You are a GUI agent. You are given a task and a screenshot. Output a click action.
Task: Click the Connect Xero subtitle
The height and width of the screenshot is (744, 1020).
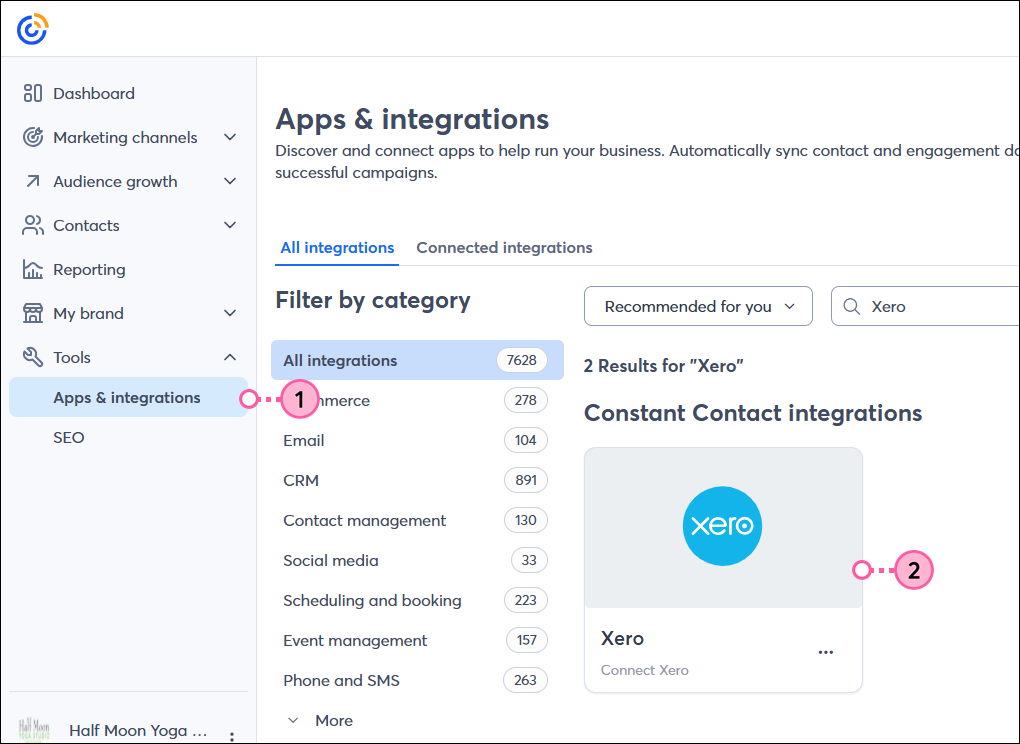pos(645,671)
